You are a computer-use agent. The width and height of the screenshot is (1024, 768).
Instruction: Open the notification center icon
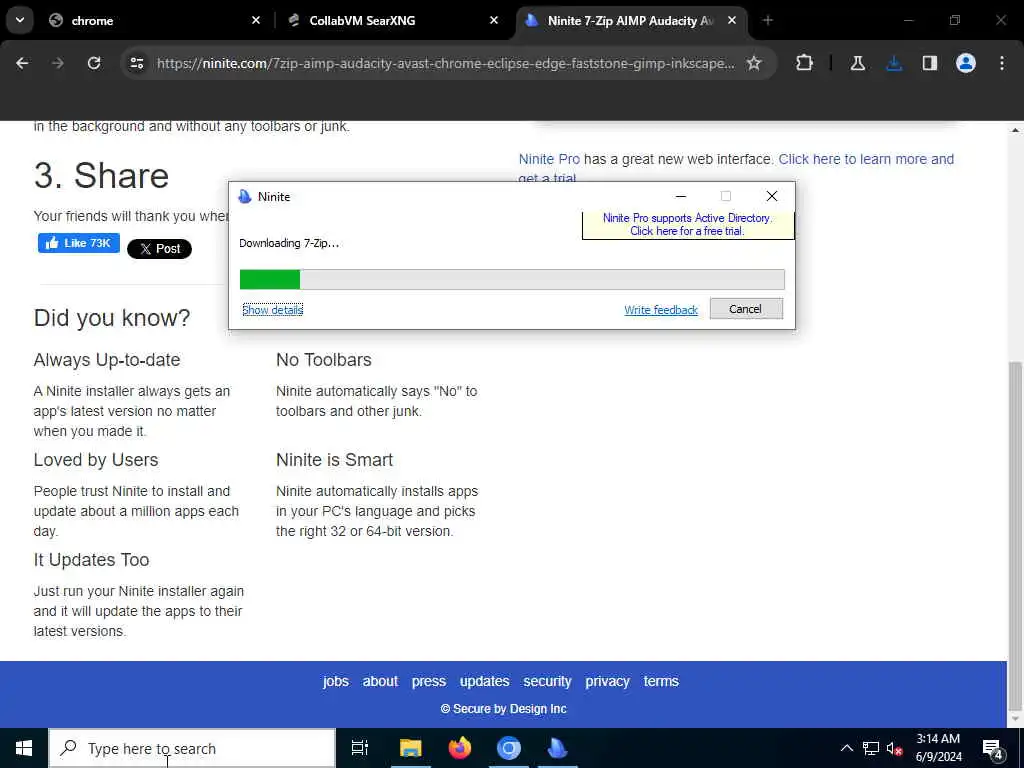(x=993, y=748)
